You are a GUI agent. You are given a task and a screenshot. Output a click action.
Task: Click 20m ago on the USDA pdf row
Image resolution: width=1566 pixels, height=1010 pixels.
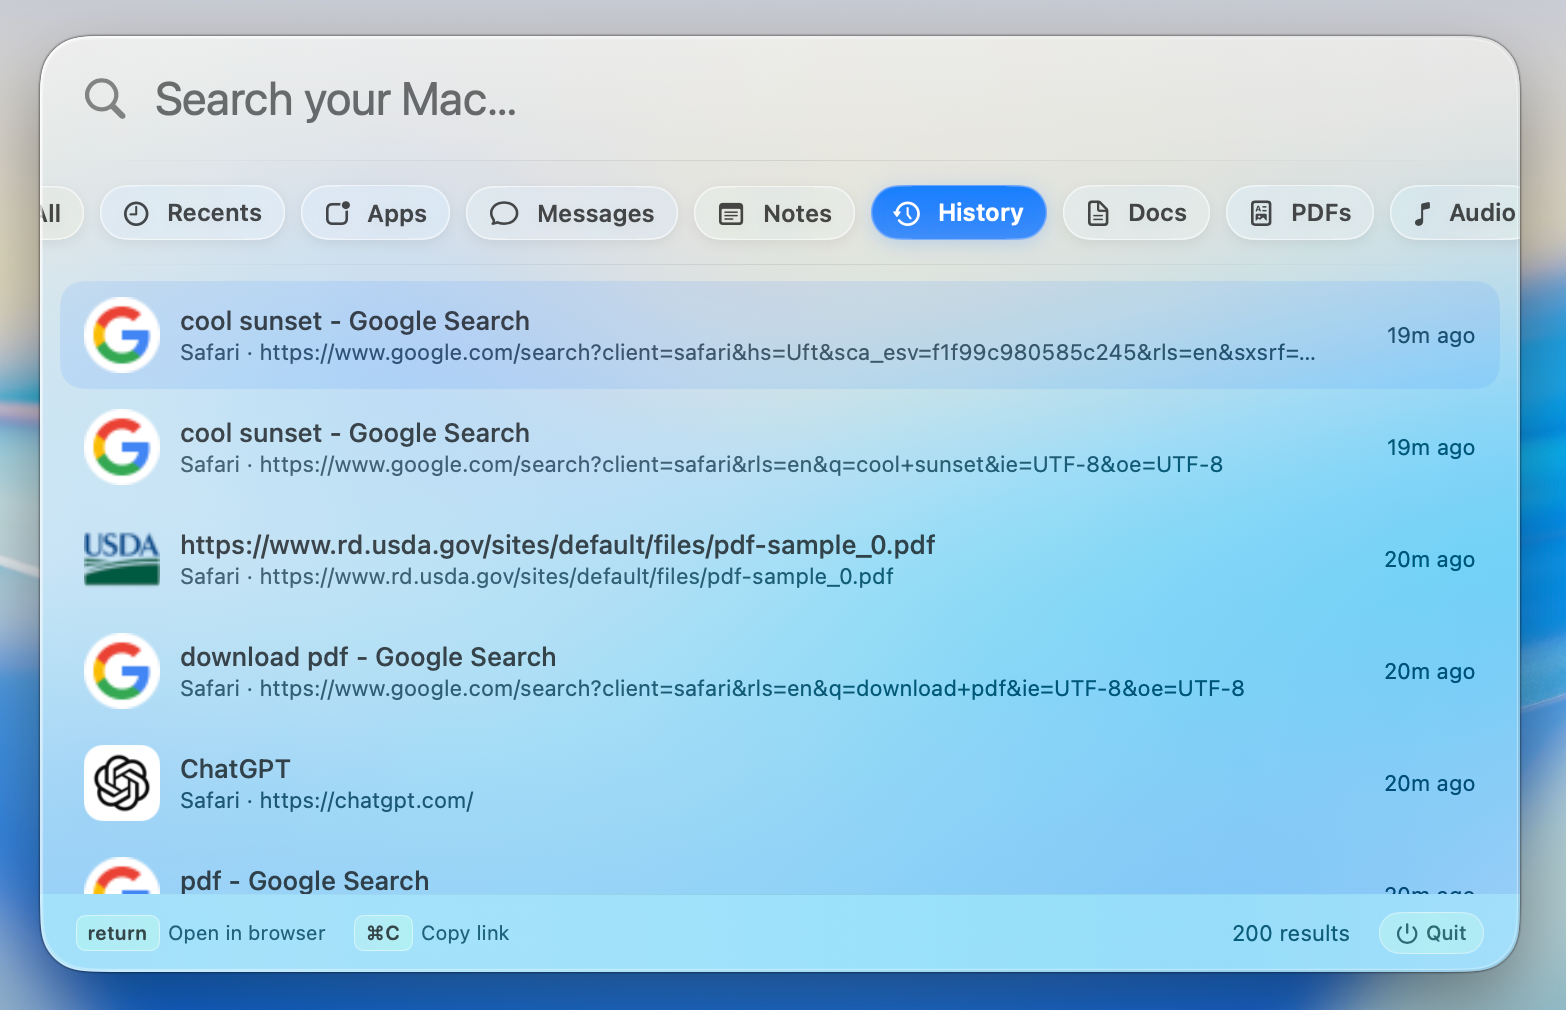tap(1429, 560)
